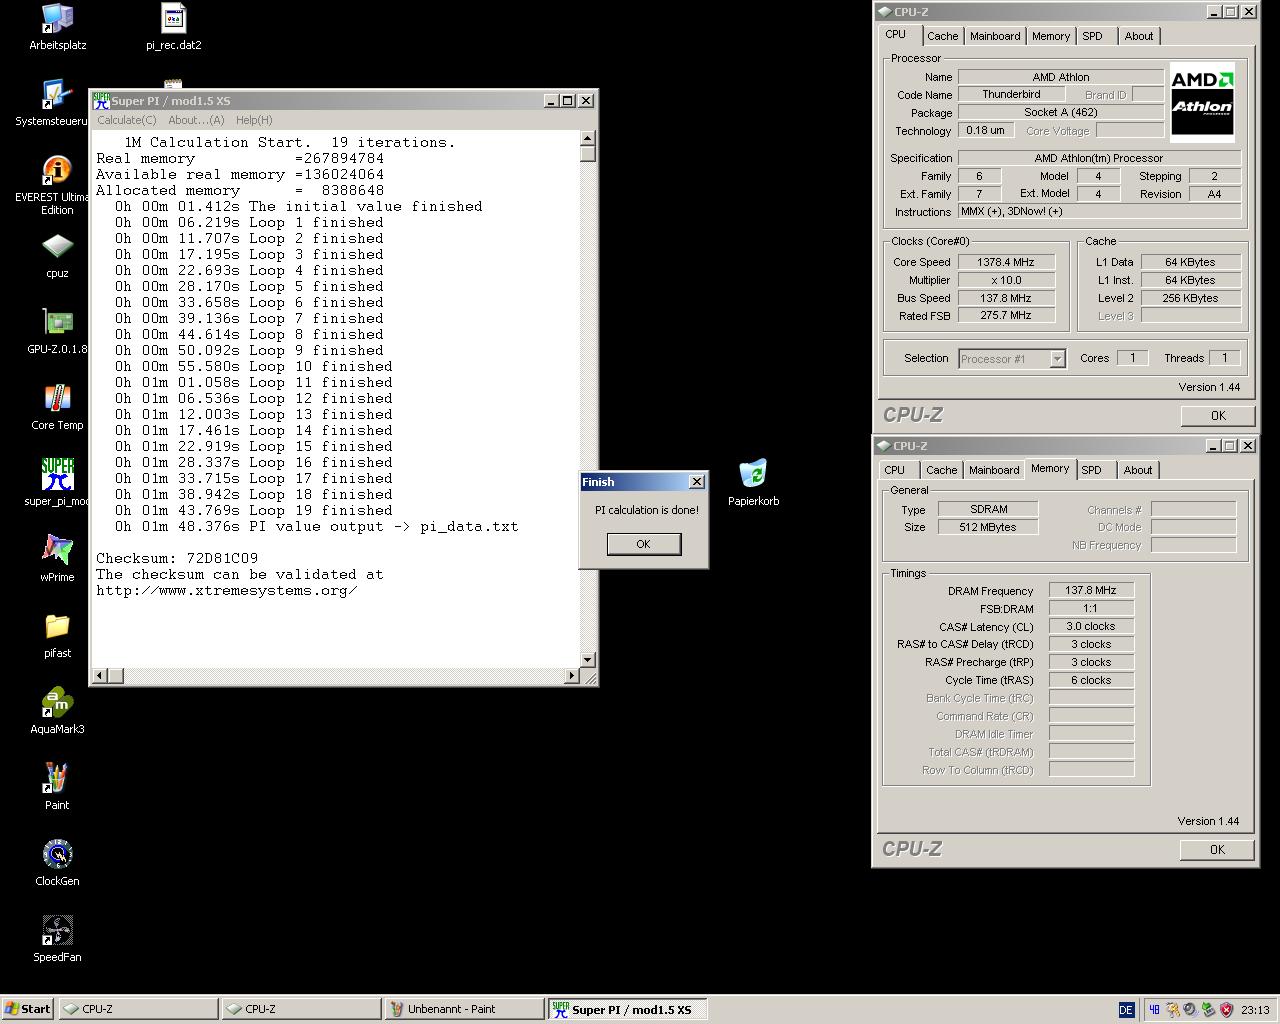
Task: Switch to About tab in upper CPU-Z
Action: click(1138, 36)
